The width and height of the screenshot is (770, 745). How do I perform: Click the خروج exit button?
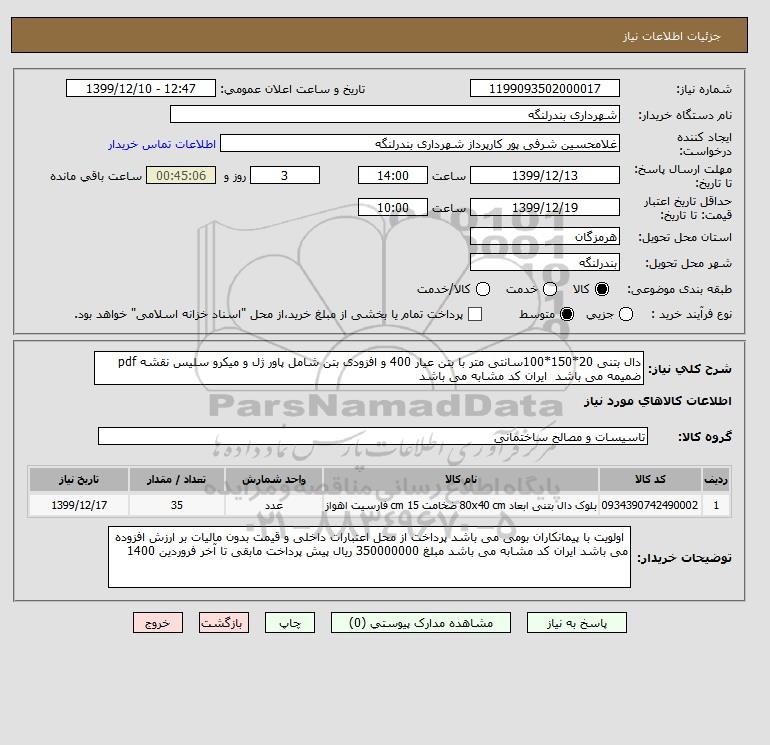(158, 623)
